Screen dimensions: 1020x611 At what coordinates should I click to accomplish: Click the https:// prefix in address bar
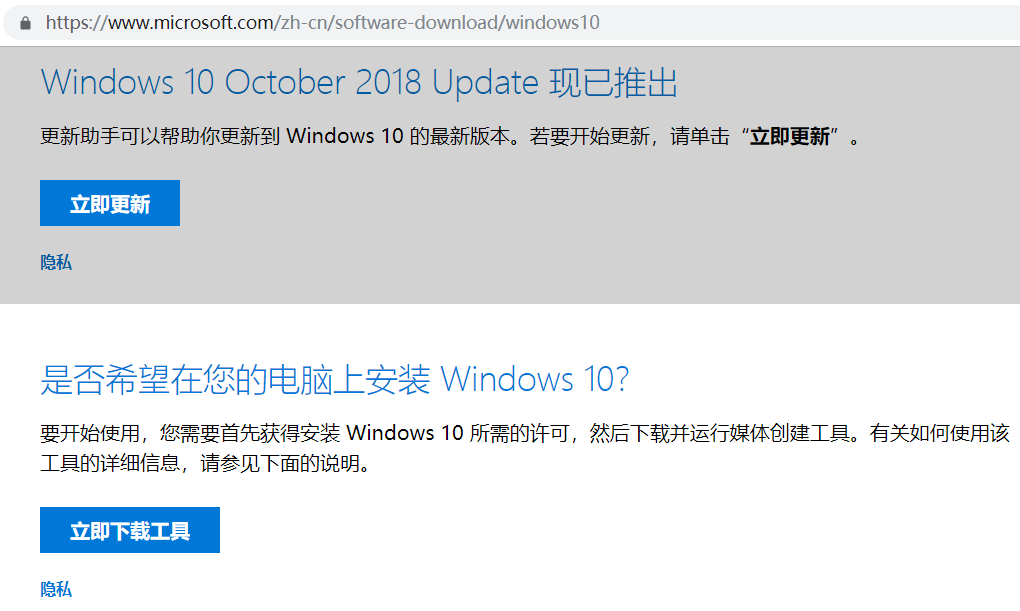coord(76,23)
